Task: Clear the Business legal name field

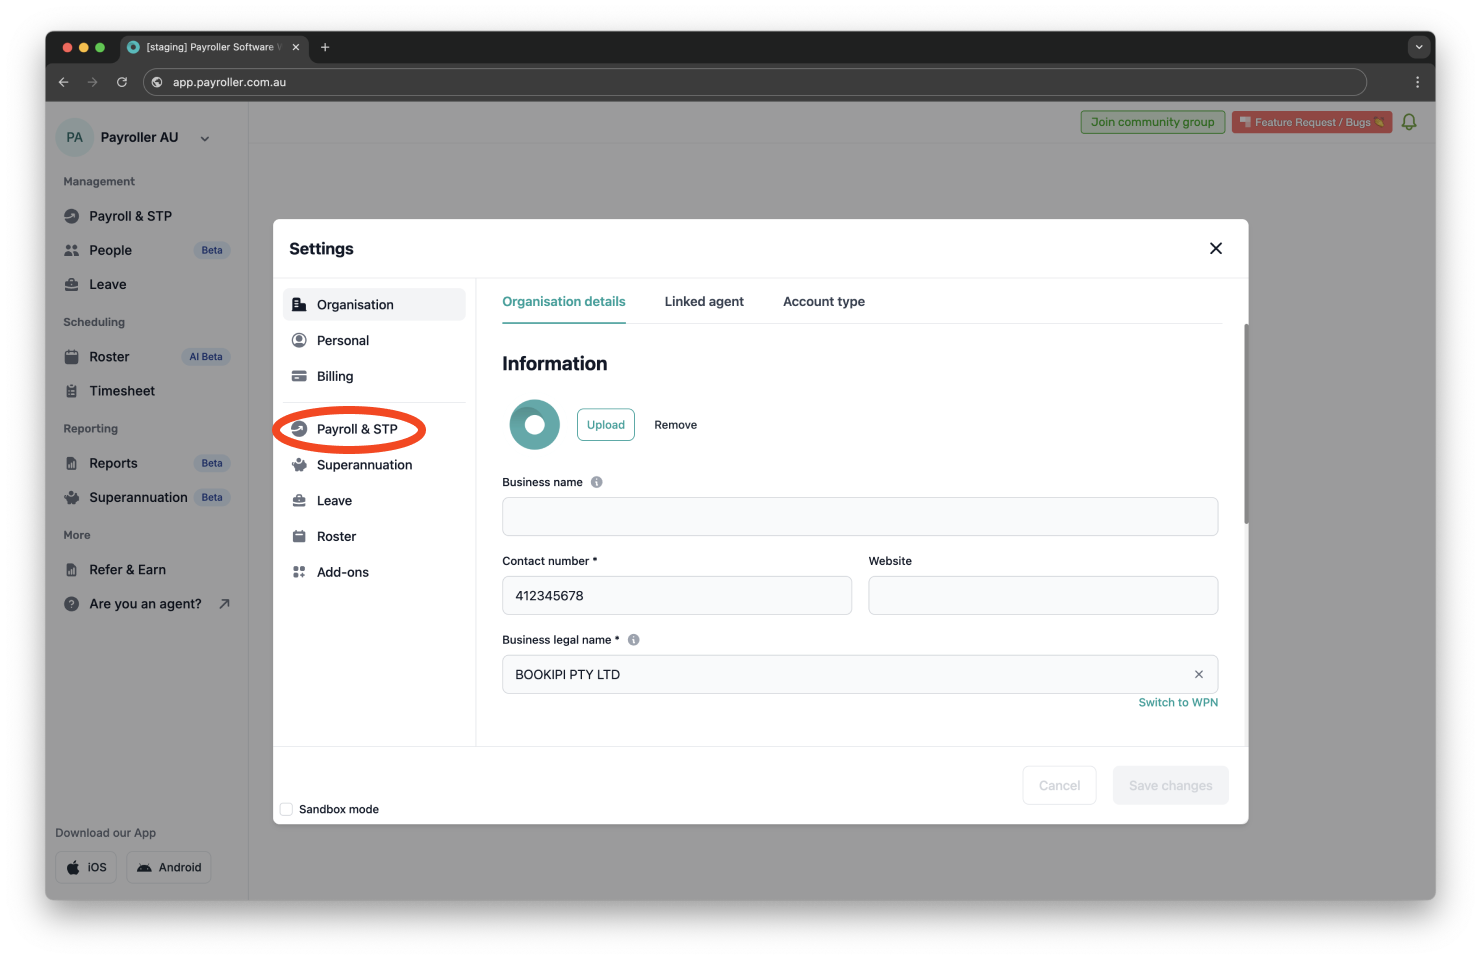Action: click(x=1198, y=674)
